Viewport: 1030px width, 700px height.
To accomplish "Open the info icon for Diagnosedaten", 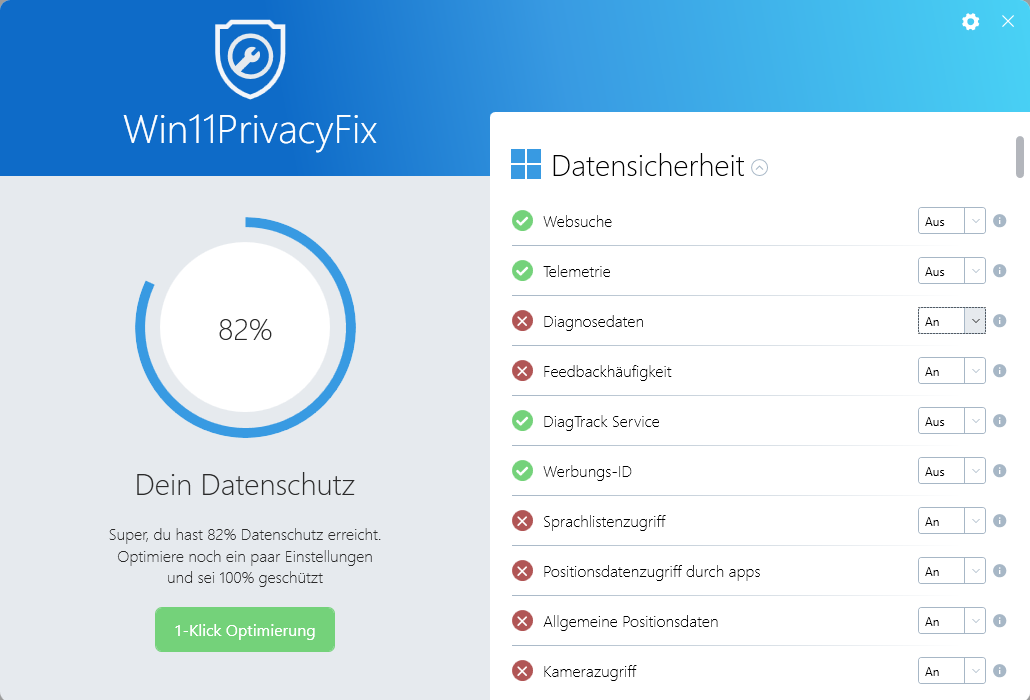I will (x=999, y=321).
